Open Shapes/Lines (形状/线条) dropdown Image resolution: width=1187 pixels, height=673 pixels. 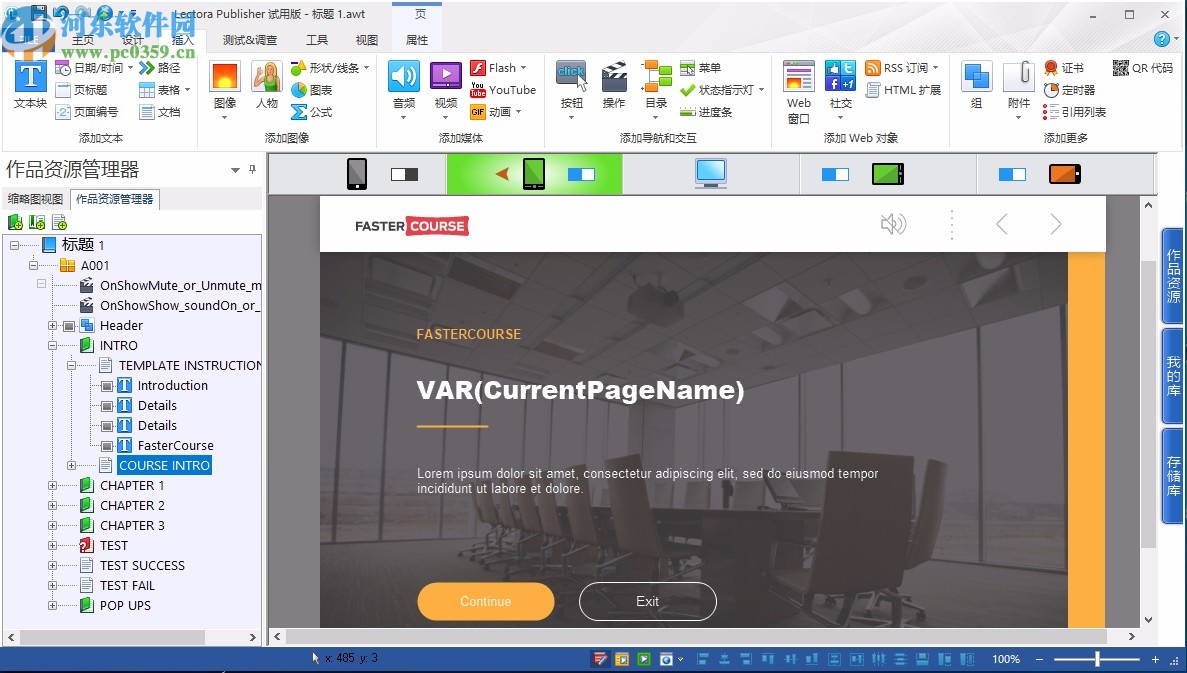(x=366, y=68)
